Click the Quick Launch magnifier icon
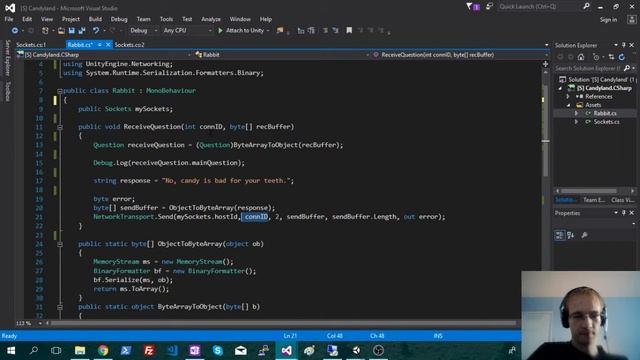 [x=587, y=7]
